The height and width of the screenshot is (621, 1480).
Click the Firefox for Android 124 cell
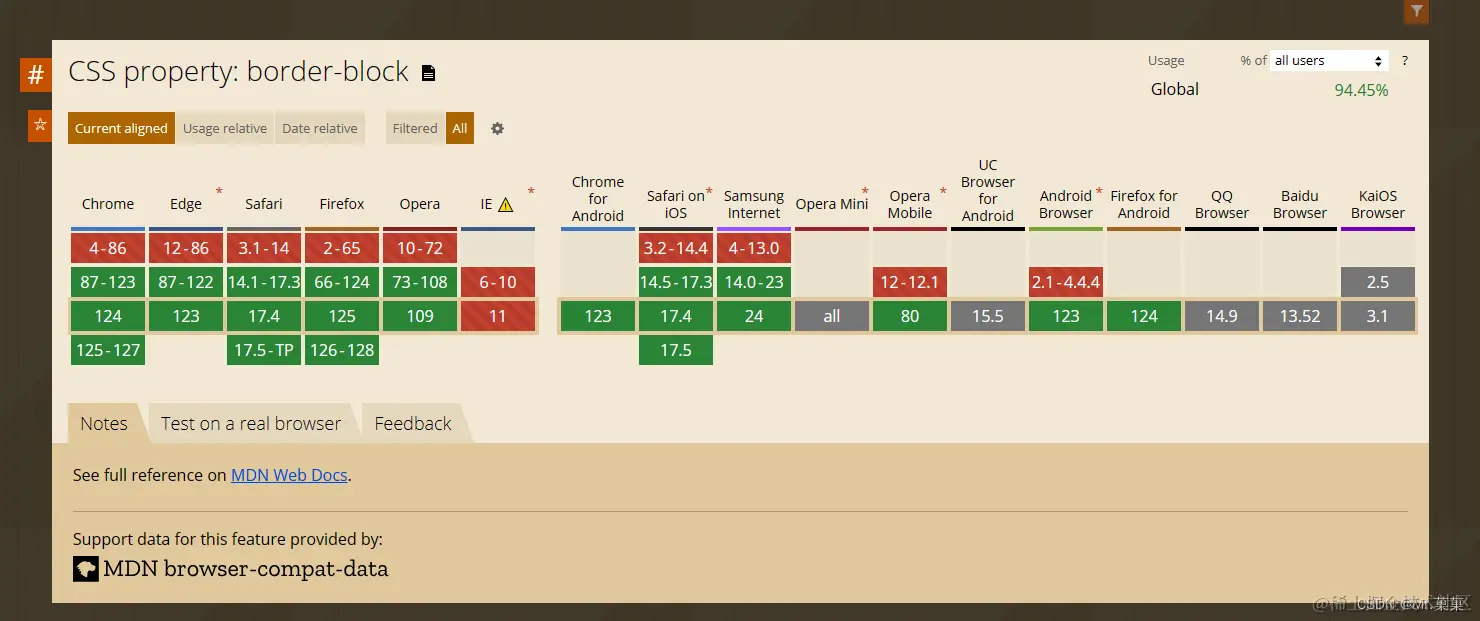click(x=1144, y=316)
